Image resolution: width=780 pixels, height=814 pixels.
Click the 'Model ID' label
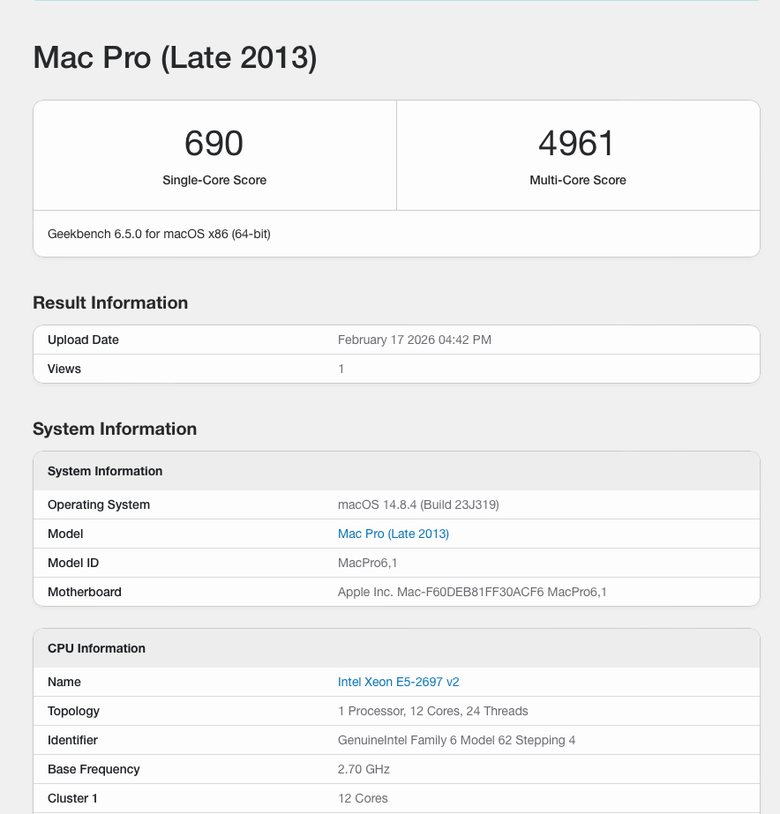(73, 563)
